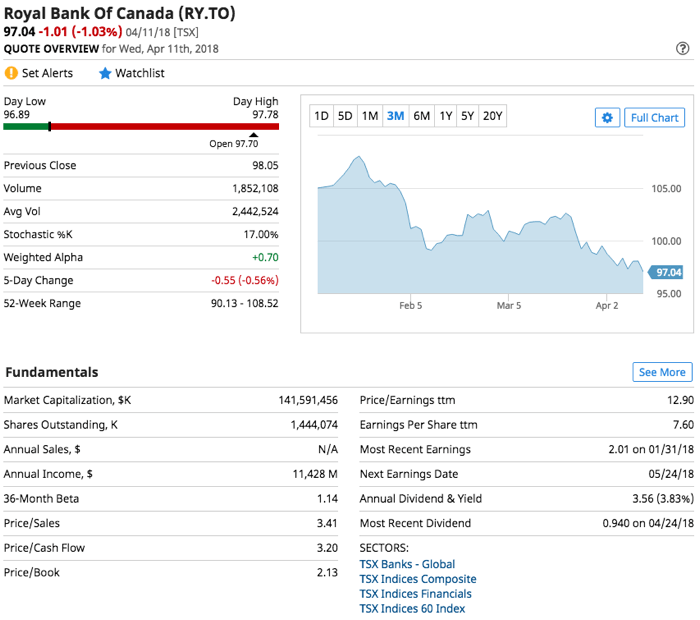Screen dimensions: 700x620
Task: Open the Full Chart button
Action: pos(654,117)
